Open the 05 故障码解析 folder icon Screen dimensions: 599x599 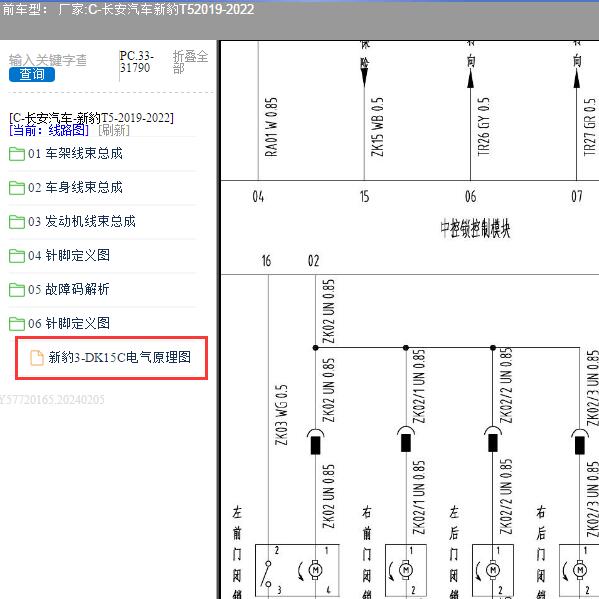17,290
